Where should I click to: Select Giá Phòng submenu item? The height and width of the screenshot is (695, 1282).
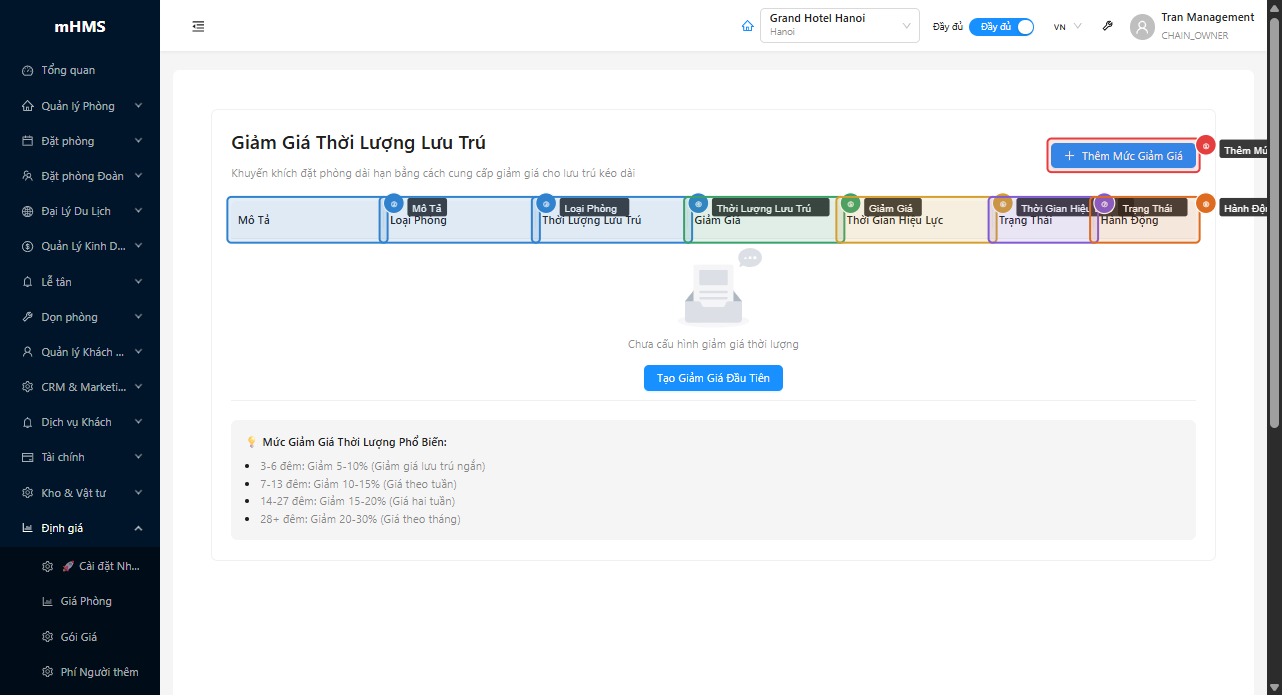click(86, 601)
